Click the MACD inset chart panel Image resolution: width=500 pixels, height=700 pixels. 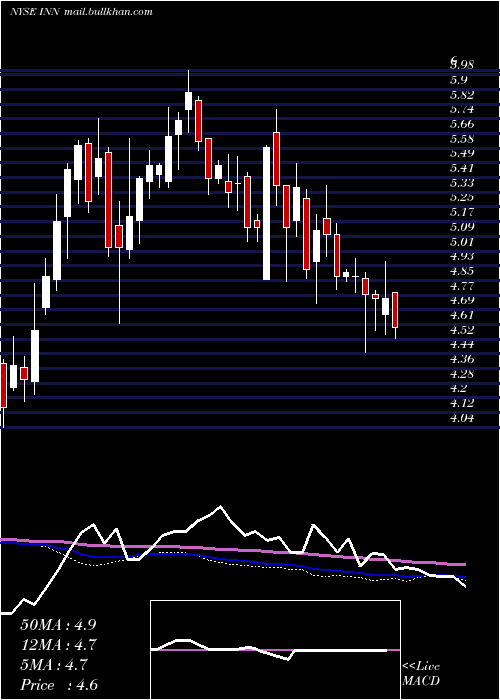click(275, 650)
